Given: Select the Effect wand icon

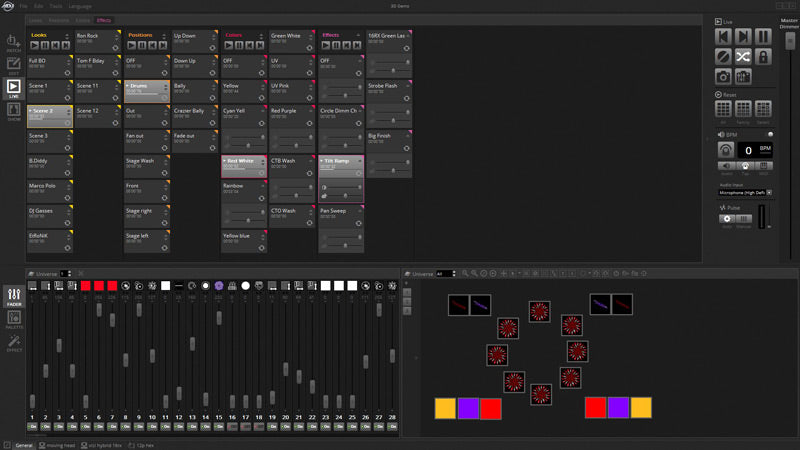Looking at the screenshot, I should [x=14, y=343].
